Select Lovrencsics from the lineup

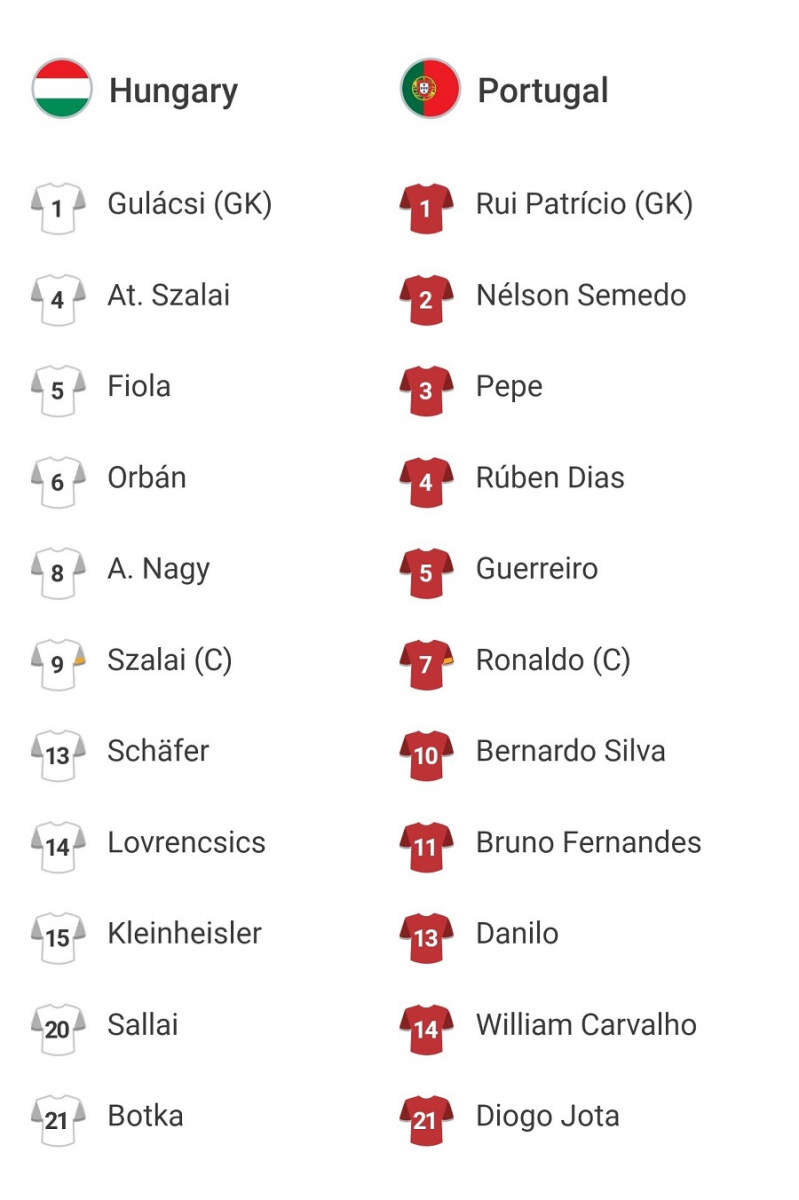(x=186, y=842)
